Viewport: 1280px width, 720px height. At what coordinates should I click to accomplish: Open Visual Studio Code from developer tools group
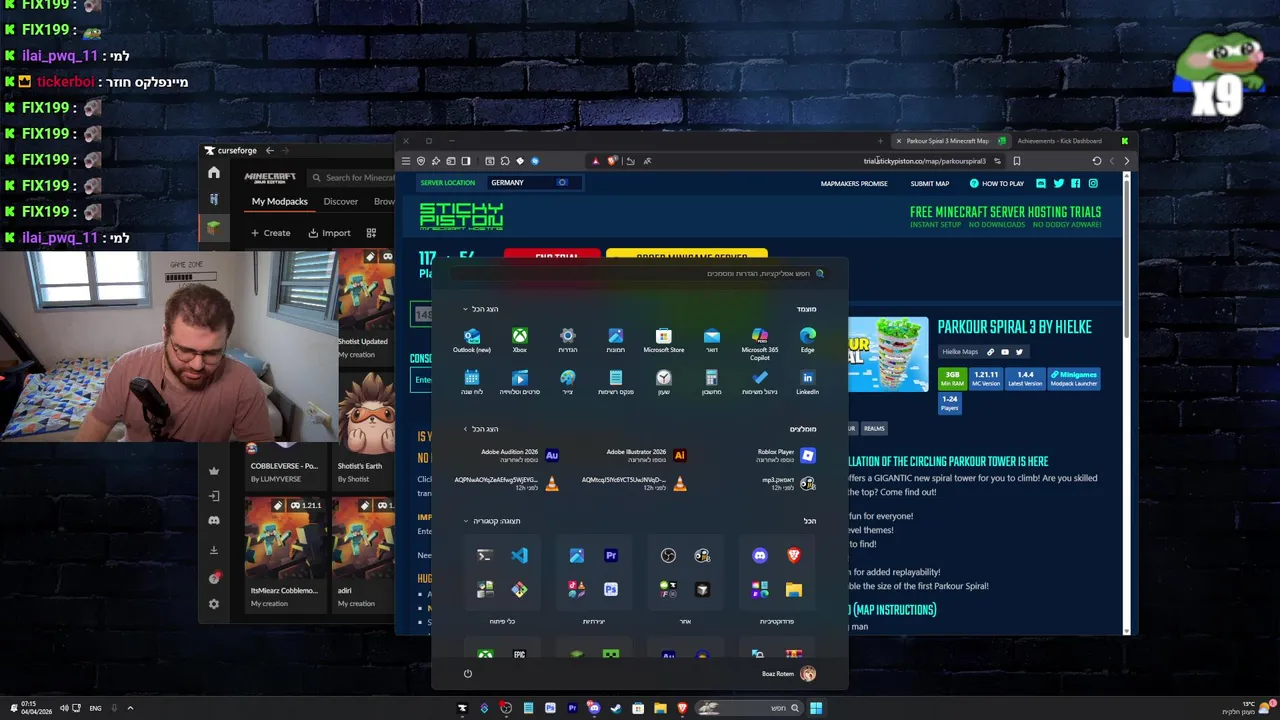point(519,555)
